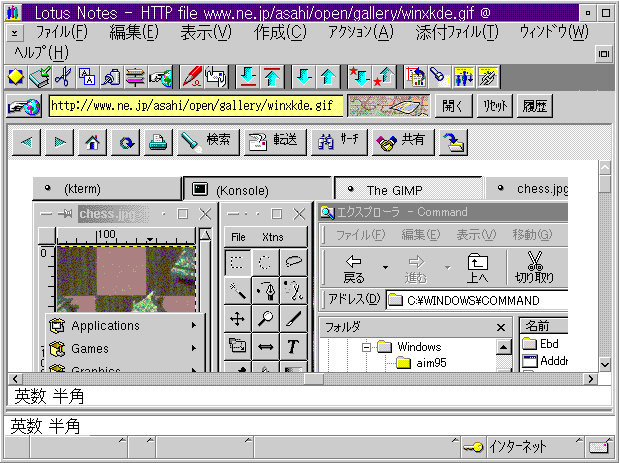
Task: Click the vertical scrollbar up arrow
Action: coord(605,168)
